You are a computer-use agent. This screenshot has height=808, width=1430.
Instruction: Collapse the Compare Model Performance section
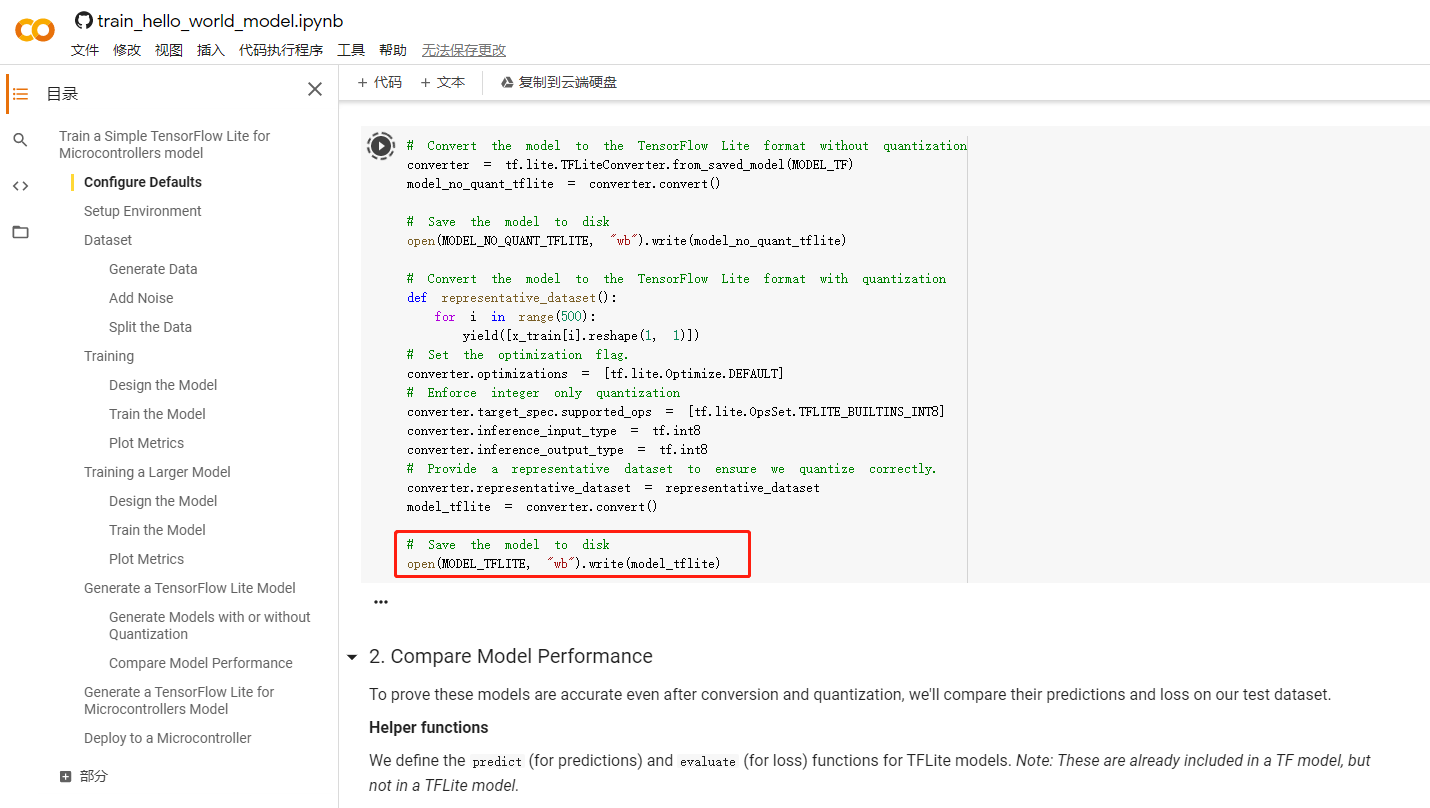[352, 657]
